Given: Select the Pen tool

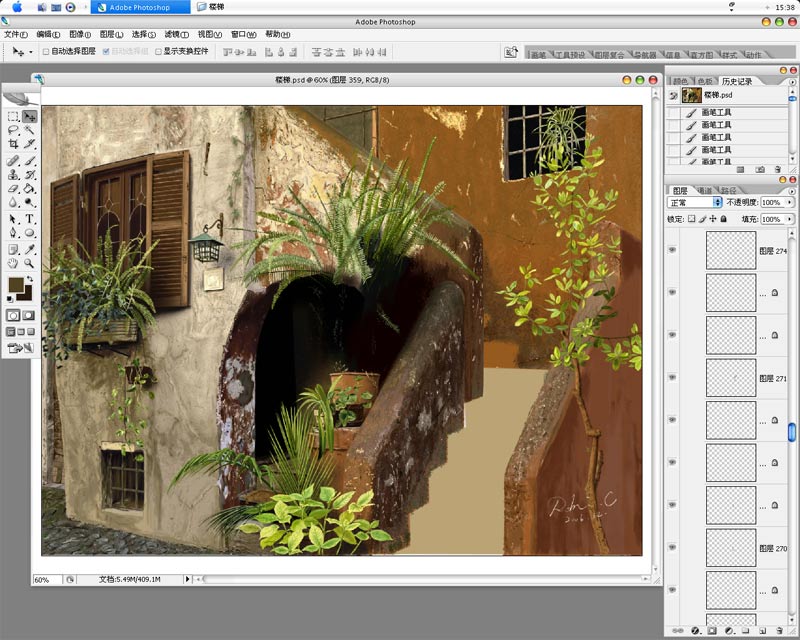Looking at the screenshot, I should (x=13, y=233).
